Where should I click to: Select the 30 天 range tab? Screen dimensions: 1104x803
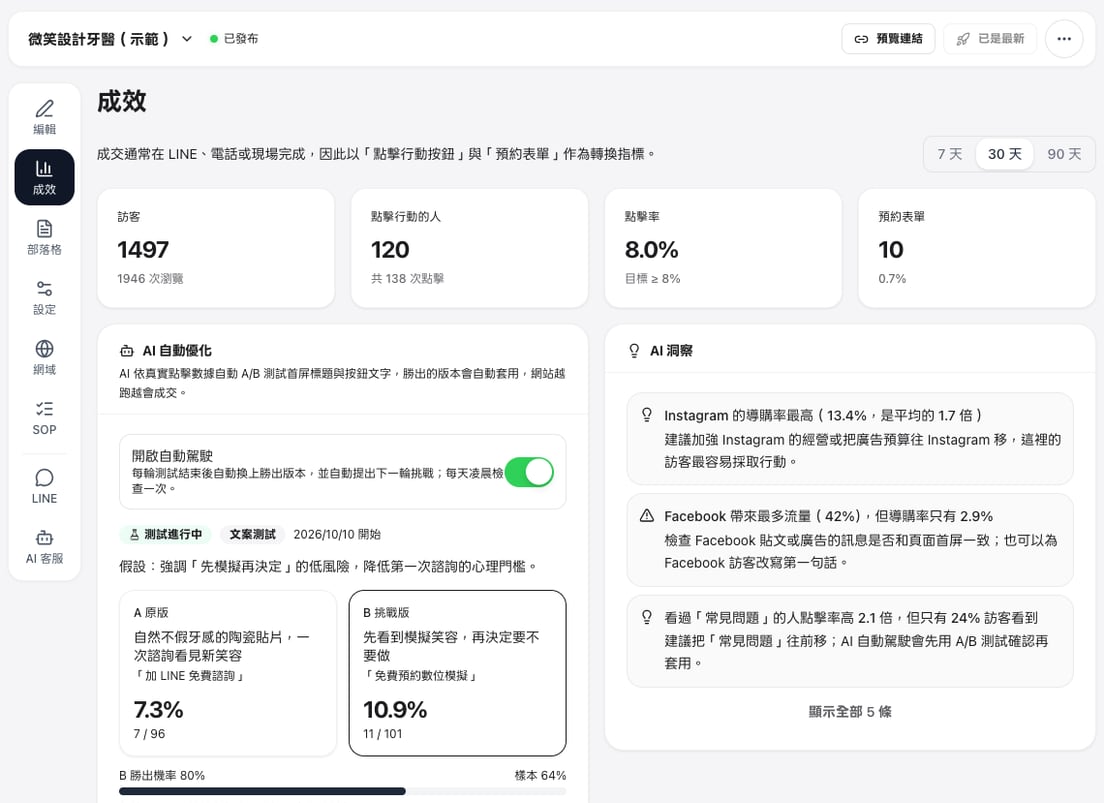tap(1004, 154)
